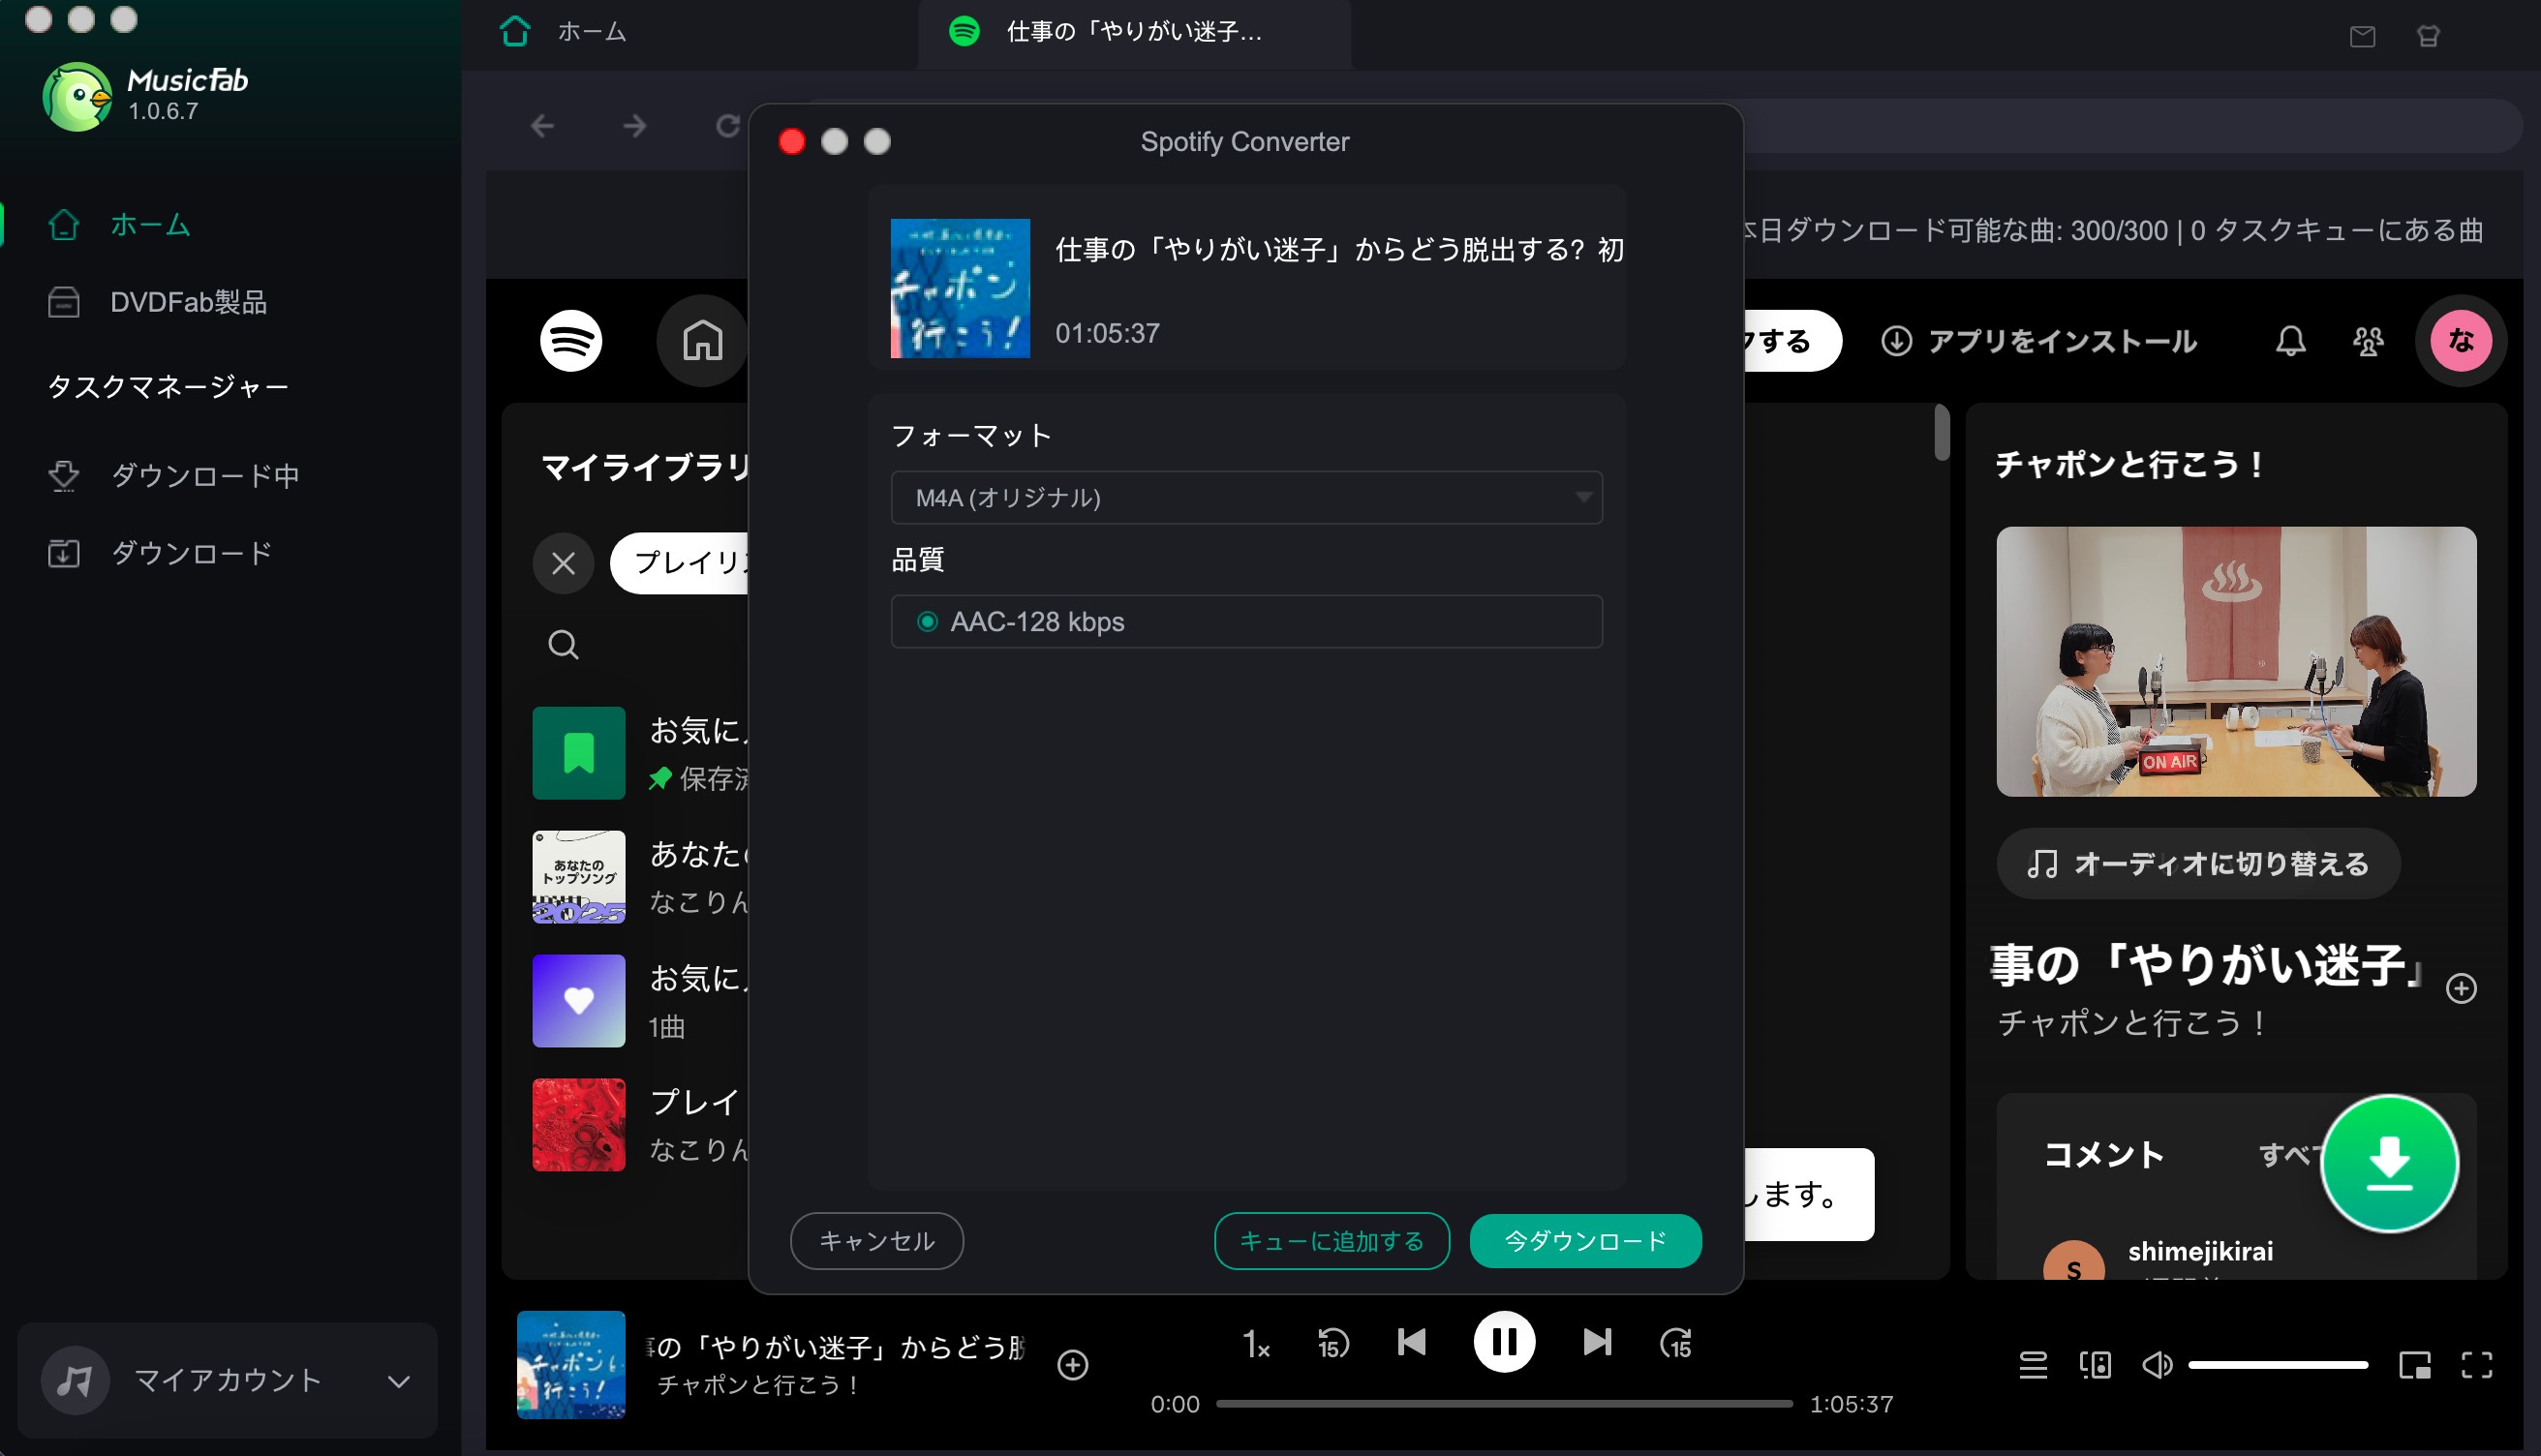Select ホーム in the sidebar

tap(150, 225)
